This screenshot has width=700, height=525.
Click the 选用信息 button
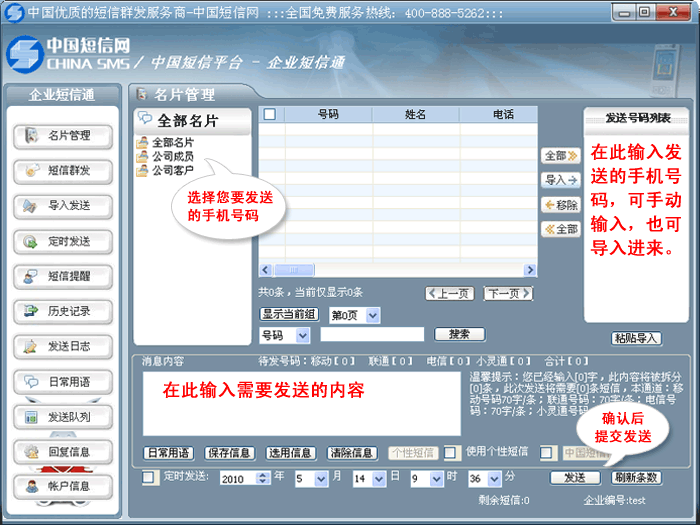pyautogui.click(x=291, y=453)
